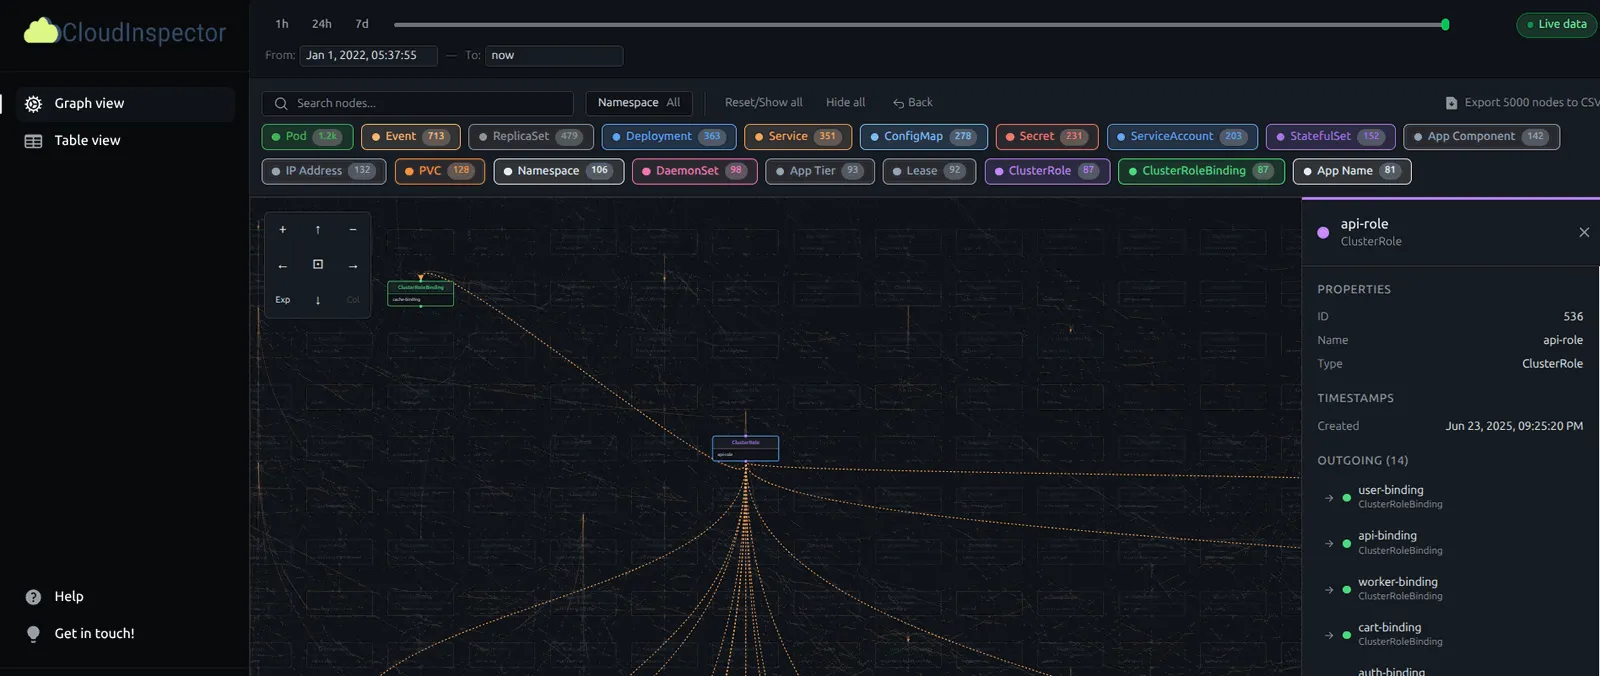Toggle the Lease node filter
Screen dimensions: 1600x676
[x=929, y=172]
